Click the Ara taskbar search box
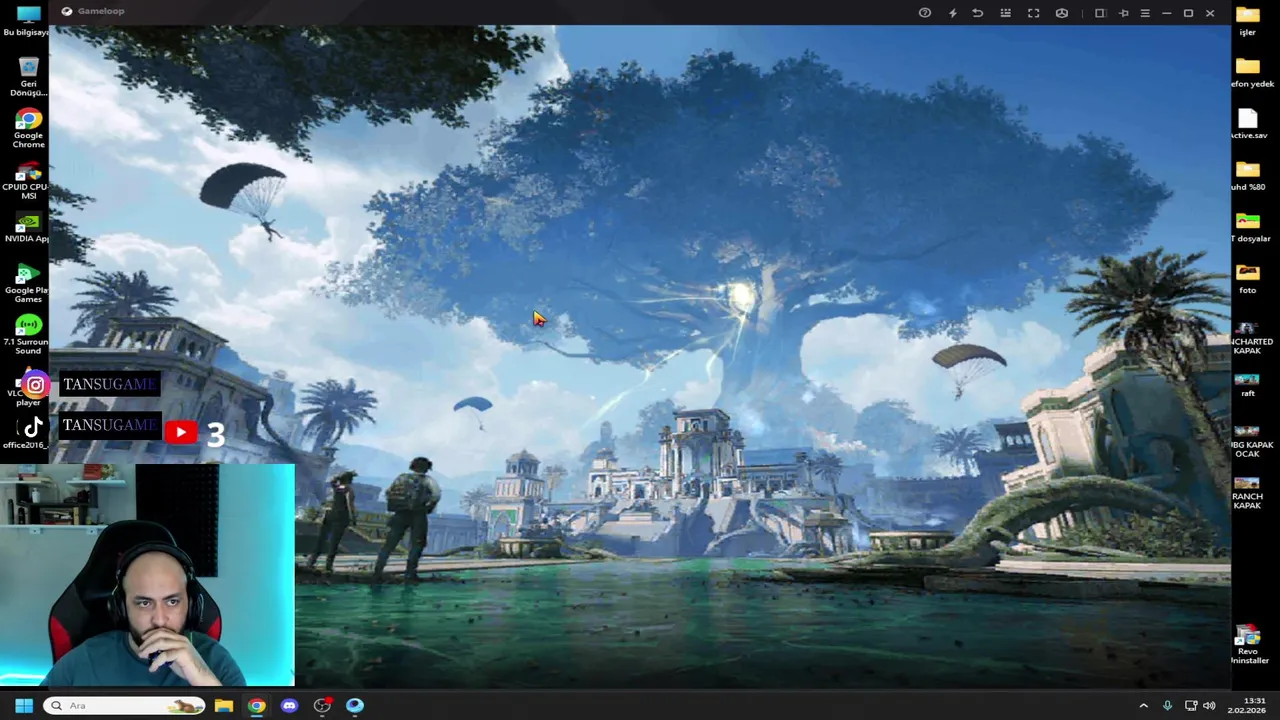Image resolution: width=1280 pixels, height=720 pixels. (x=124, y=705)
